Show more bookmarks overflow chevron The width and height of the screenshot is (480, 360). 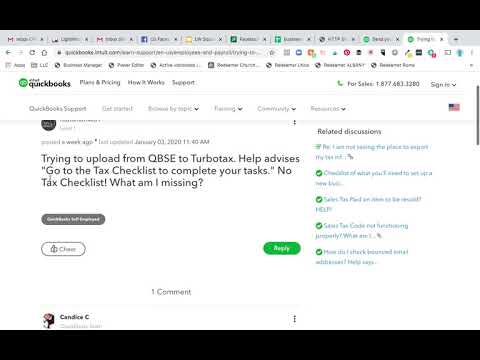(471, 65)
